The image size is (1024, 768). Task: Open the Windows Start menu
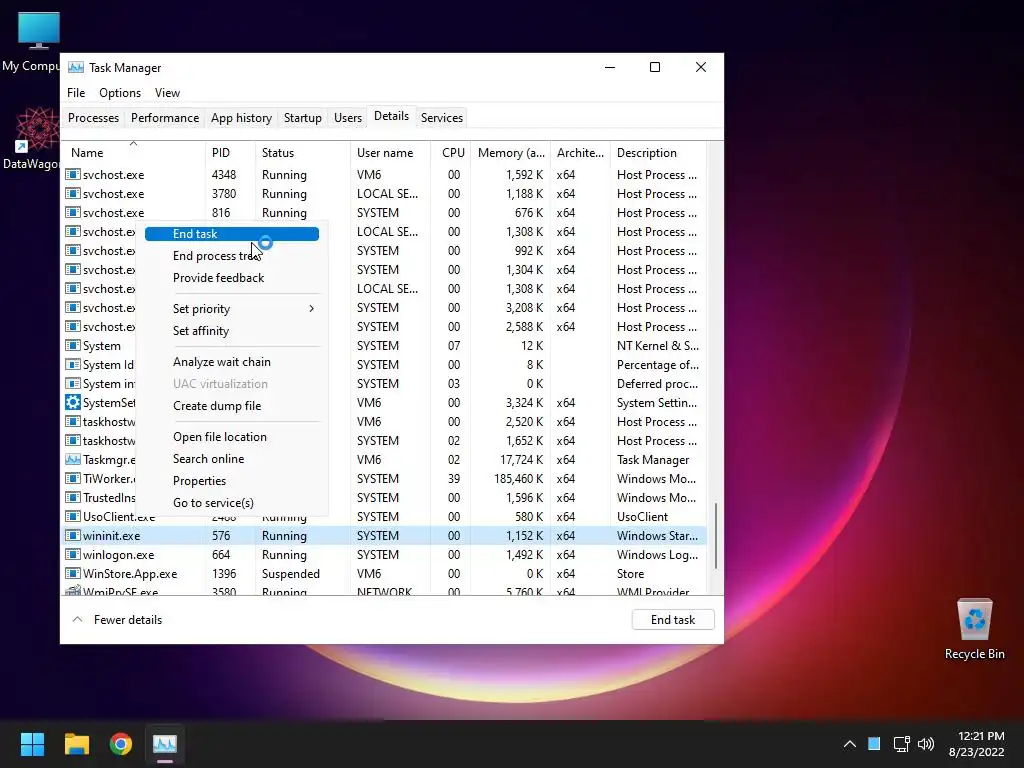(x=32, y=744)
